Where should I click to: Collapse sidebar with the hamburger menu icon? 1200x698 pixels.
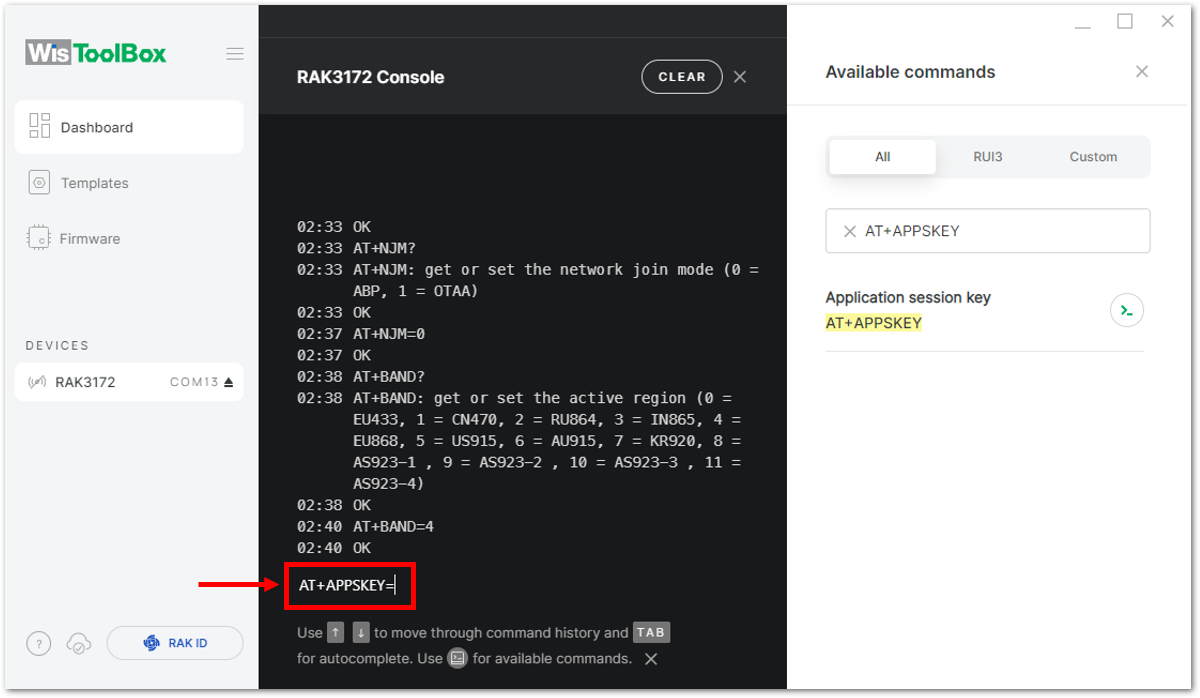point(235,54)
